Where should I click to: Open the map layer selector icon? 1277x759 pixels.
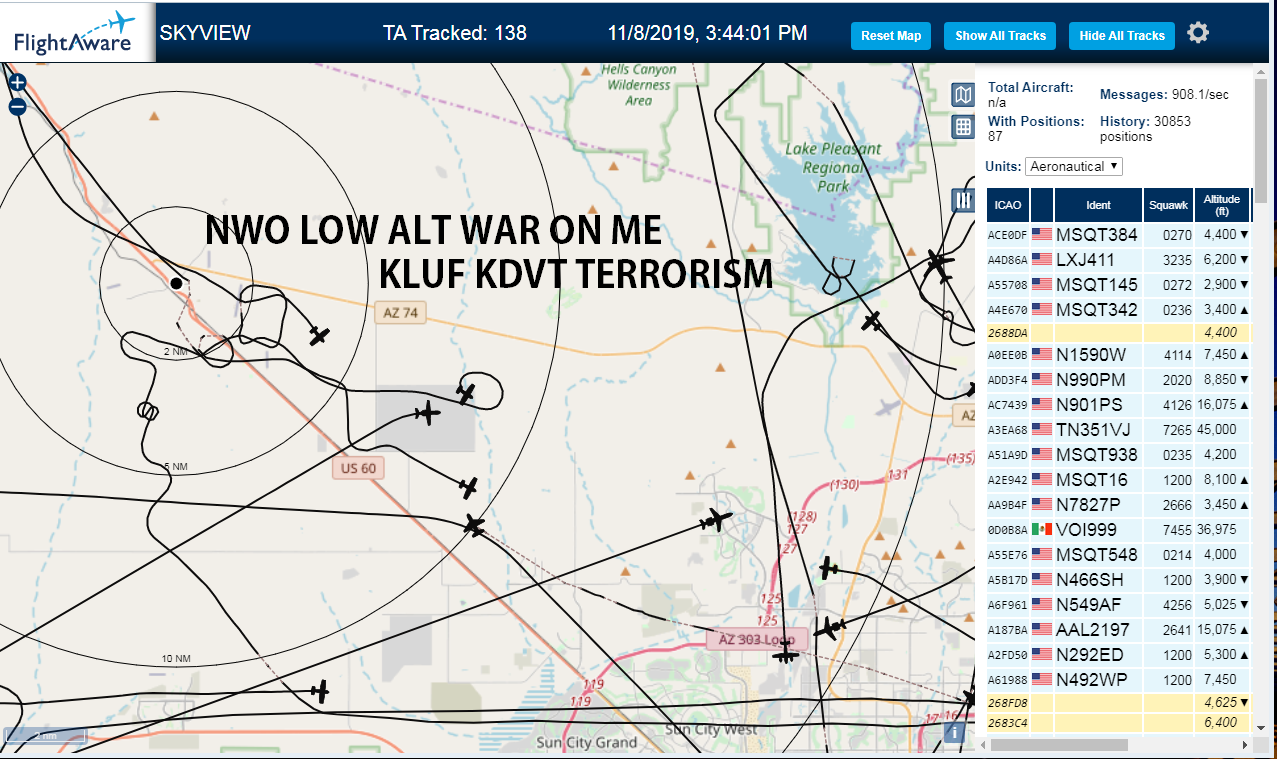[x=962, y=95]
